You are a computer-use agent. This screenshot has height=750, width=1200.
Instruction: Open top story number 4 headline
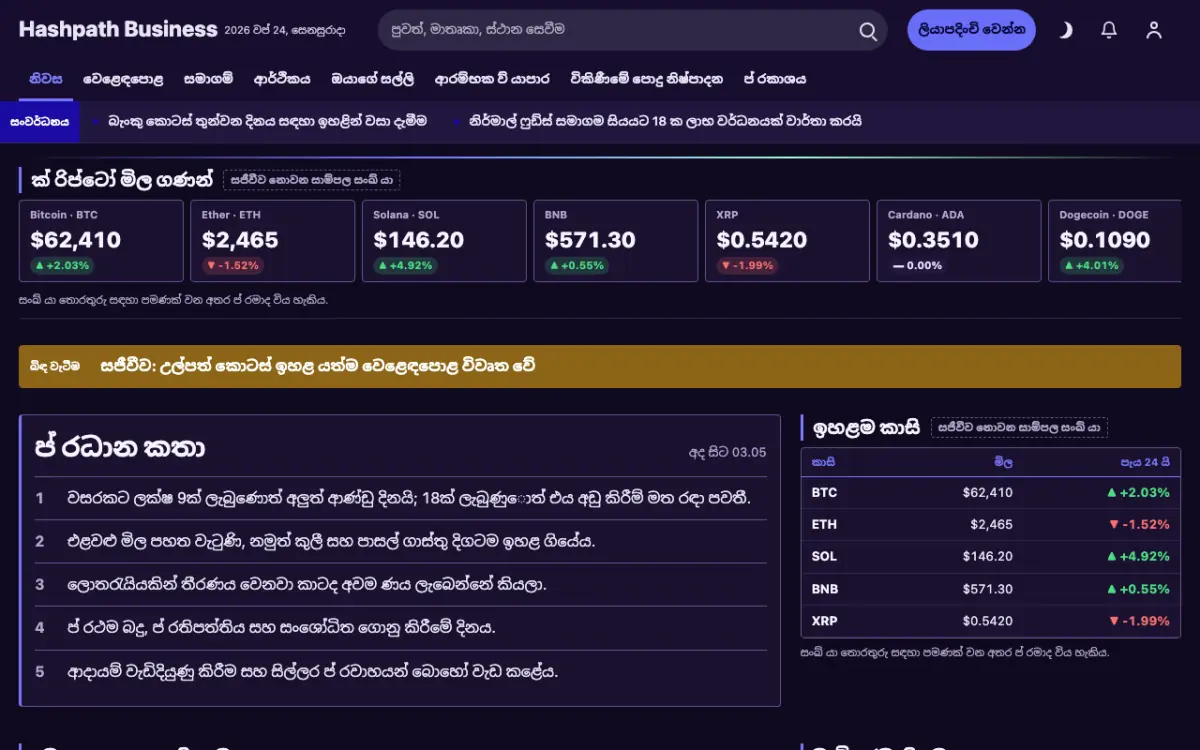coord(281,628)
